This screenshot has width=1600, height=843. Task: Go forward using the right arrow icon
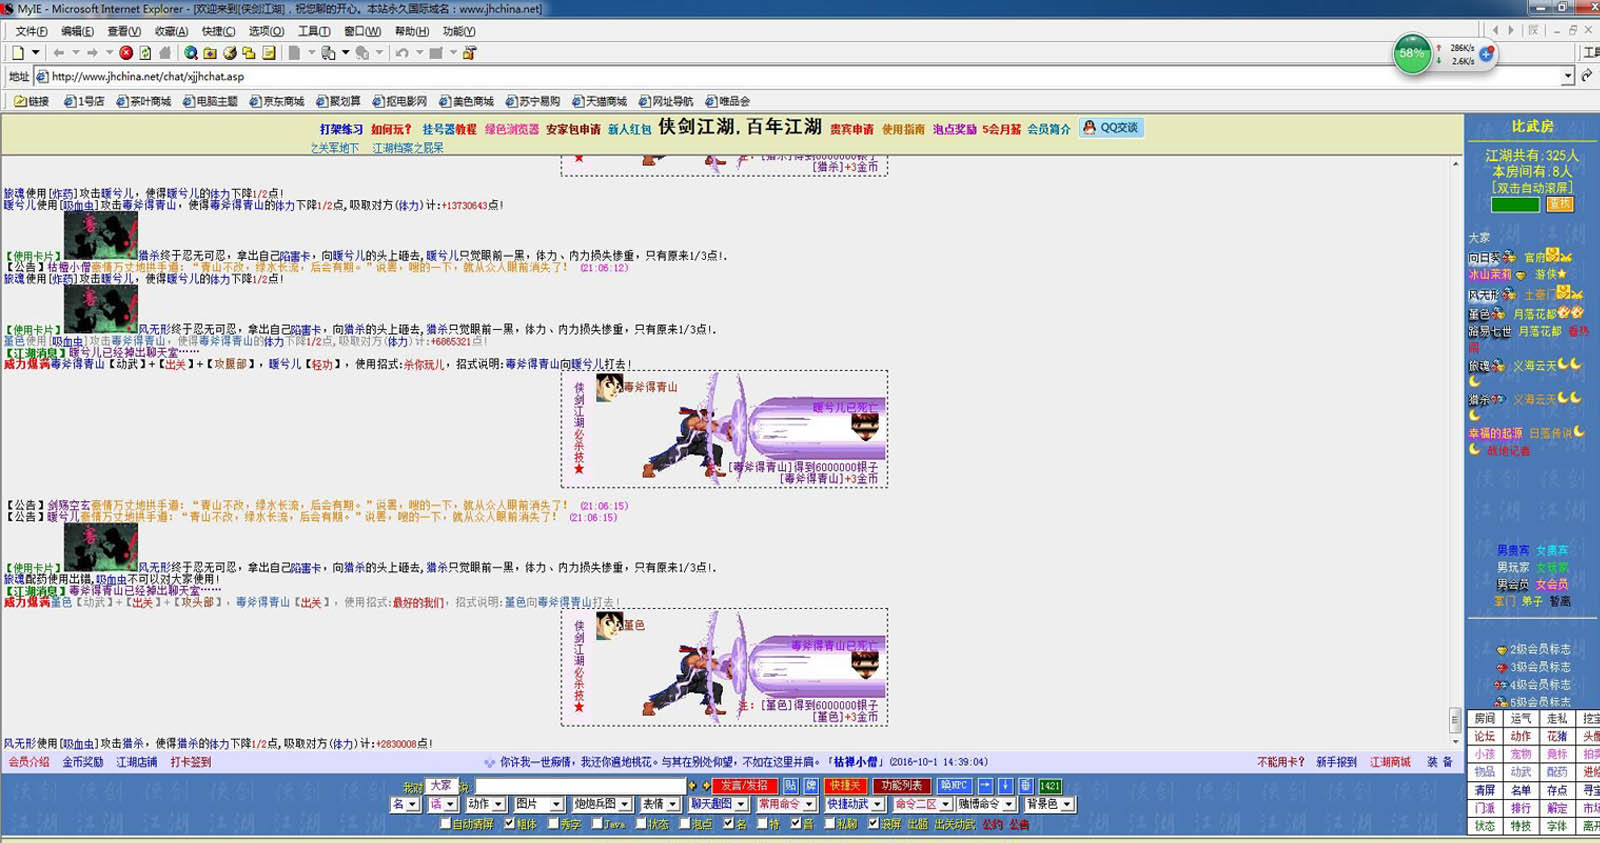tap(92, 53)
